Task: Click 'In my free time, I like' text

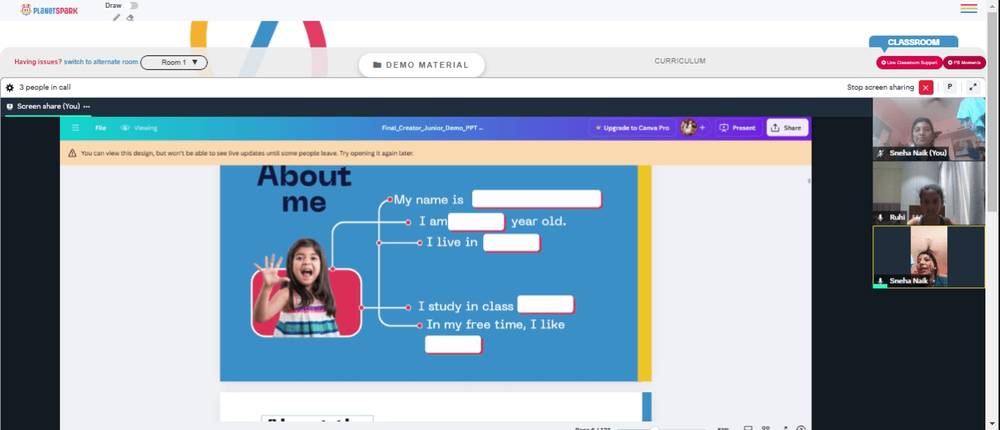Action: 496,325
